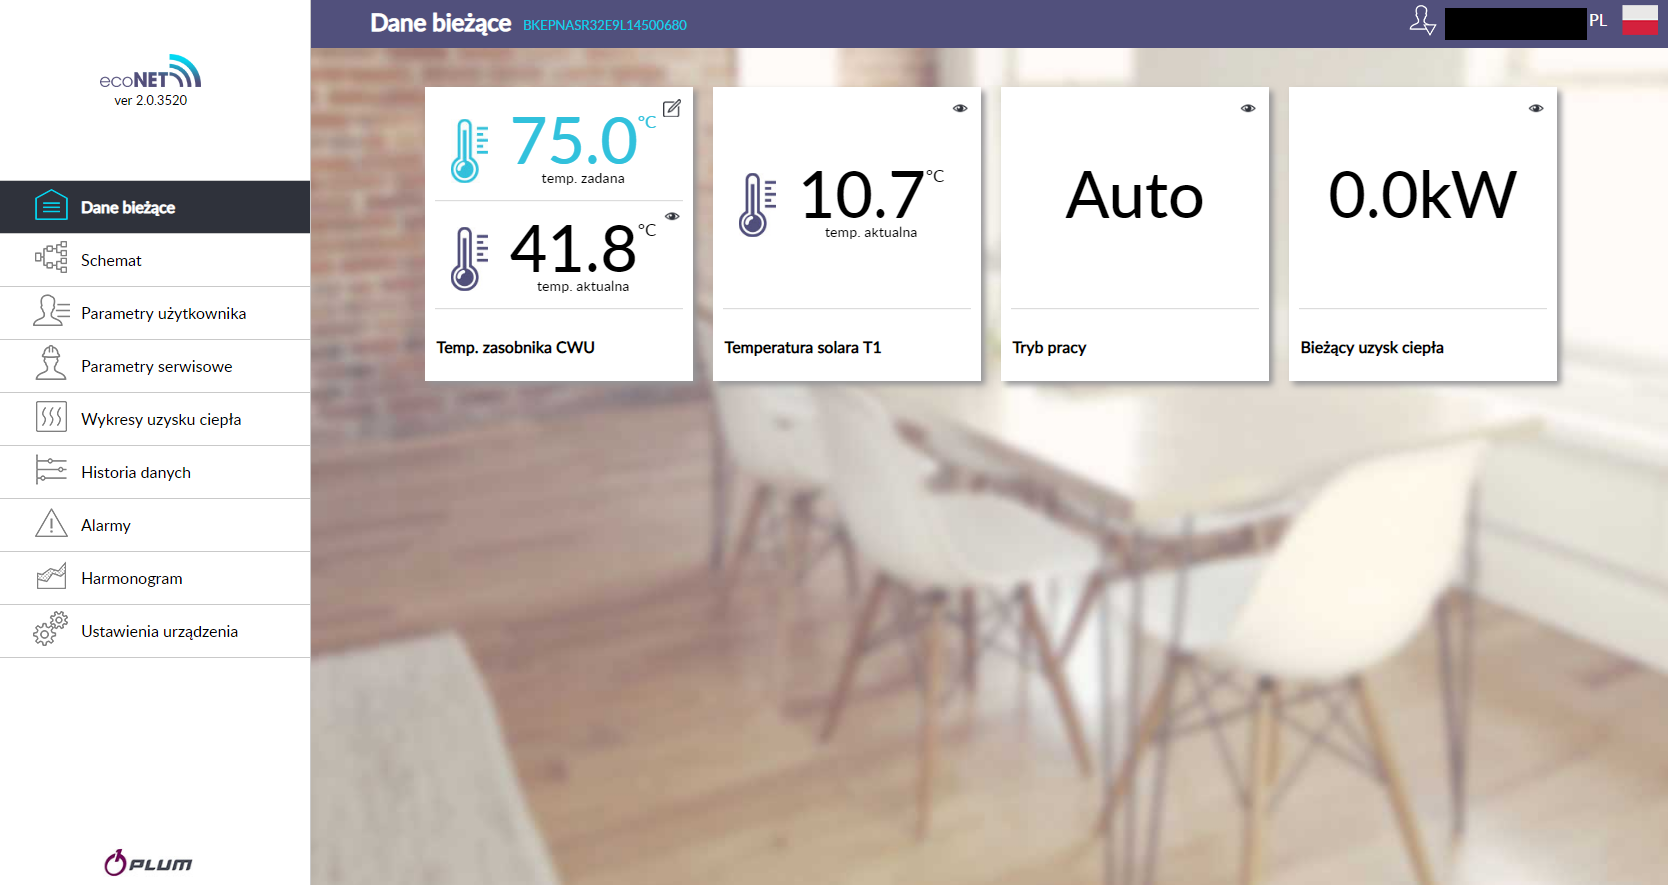Open Parametry serwisowe menu item
The height and width of the screenshot is (885, 1668).
(156, 366)
